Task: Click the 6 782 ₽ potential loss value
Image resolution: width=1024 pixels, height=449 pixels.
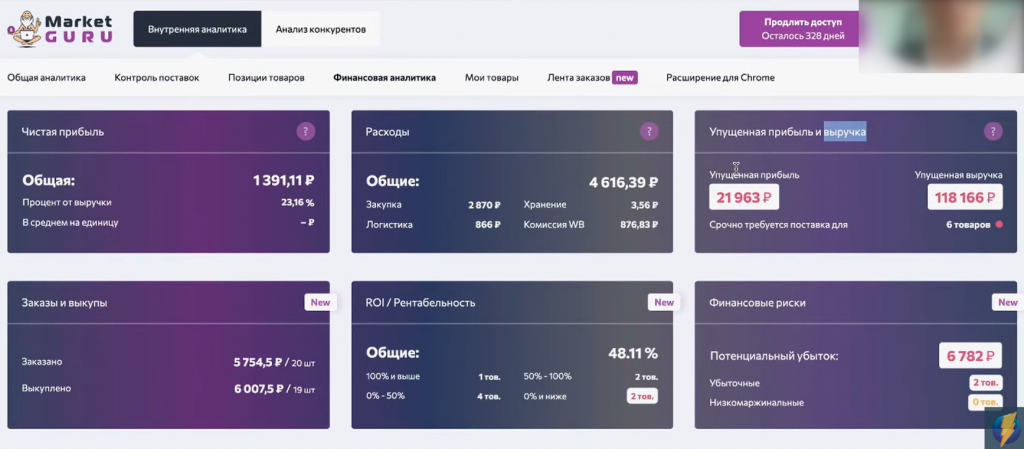Action: (x=970, y=355)
